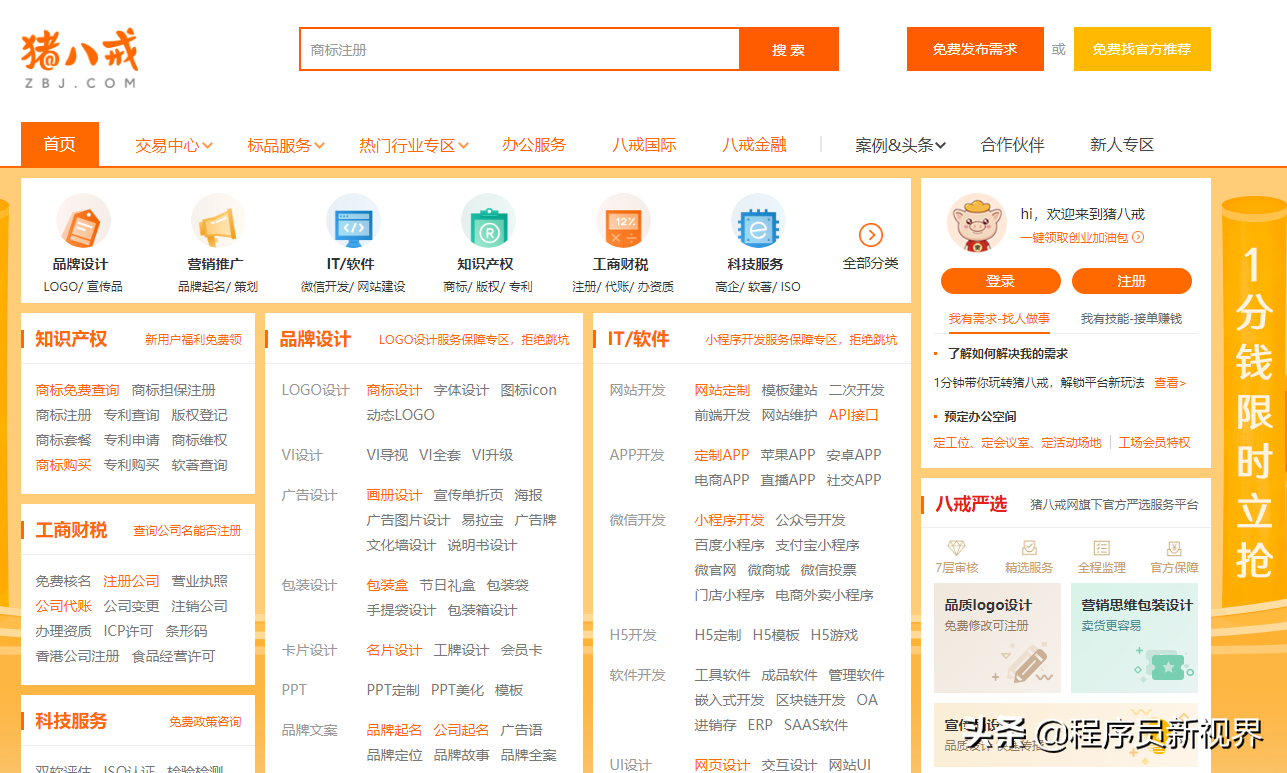Click the 精选服务 badge icon
This screenshot has width=1287, height=773.
[1026, 549]
